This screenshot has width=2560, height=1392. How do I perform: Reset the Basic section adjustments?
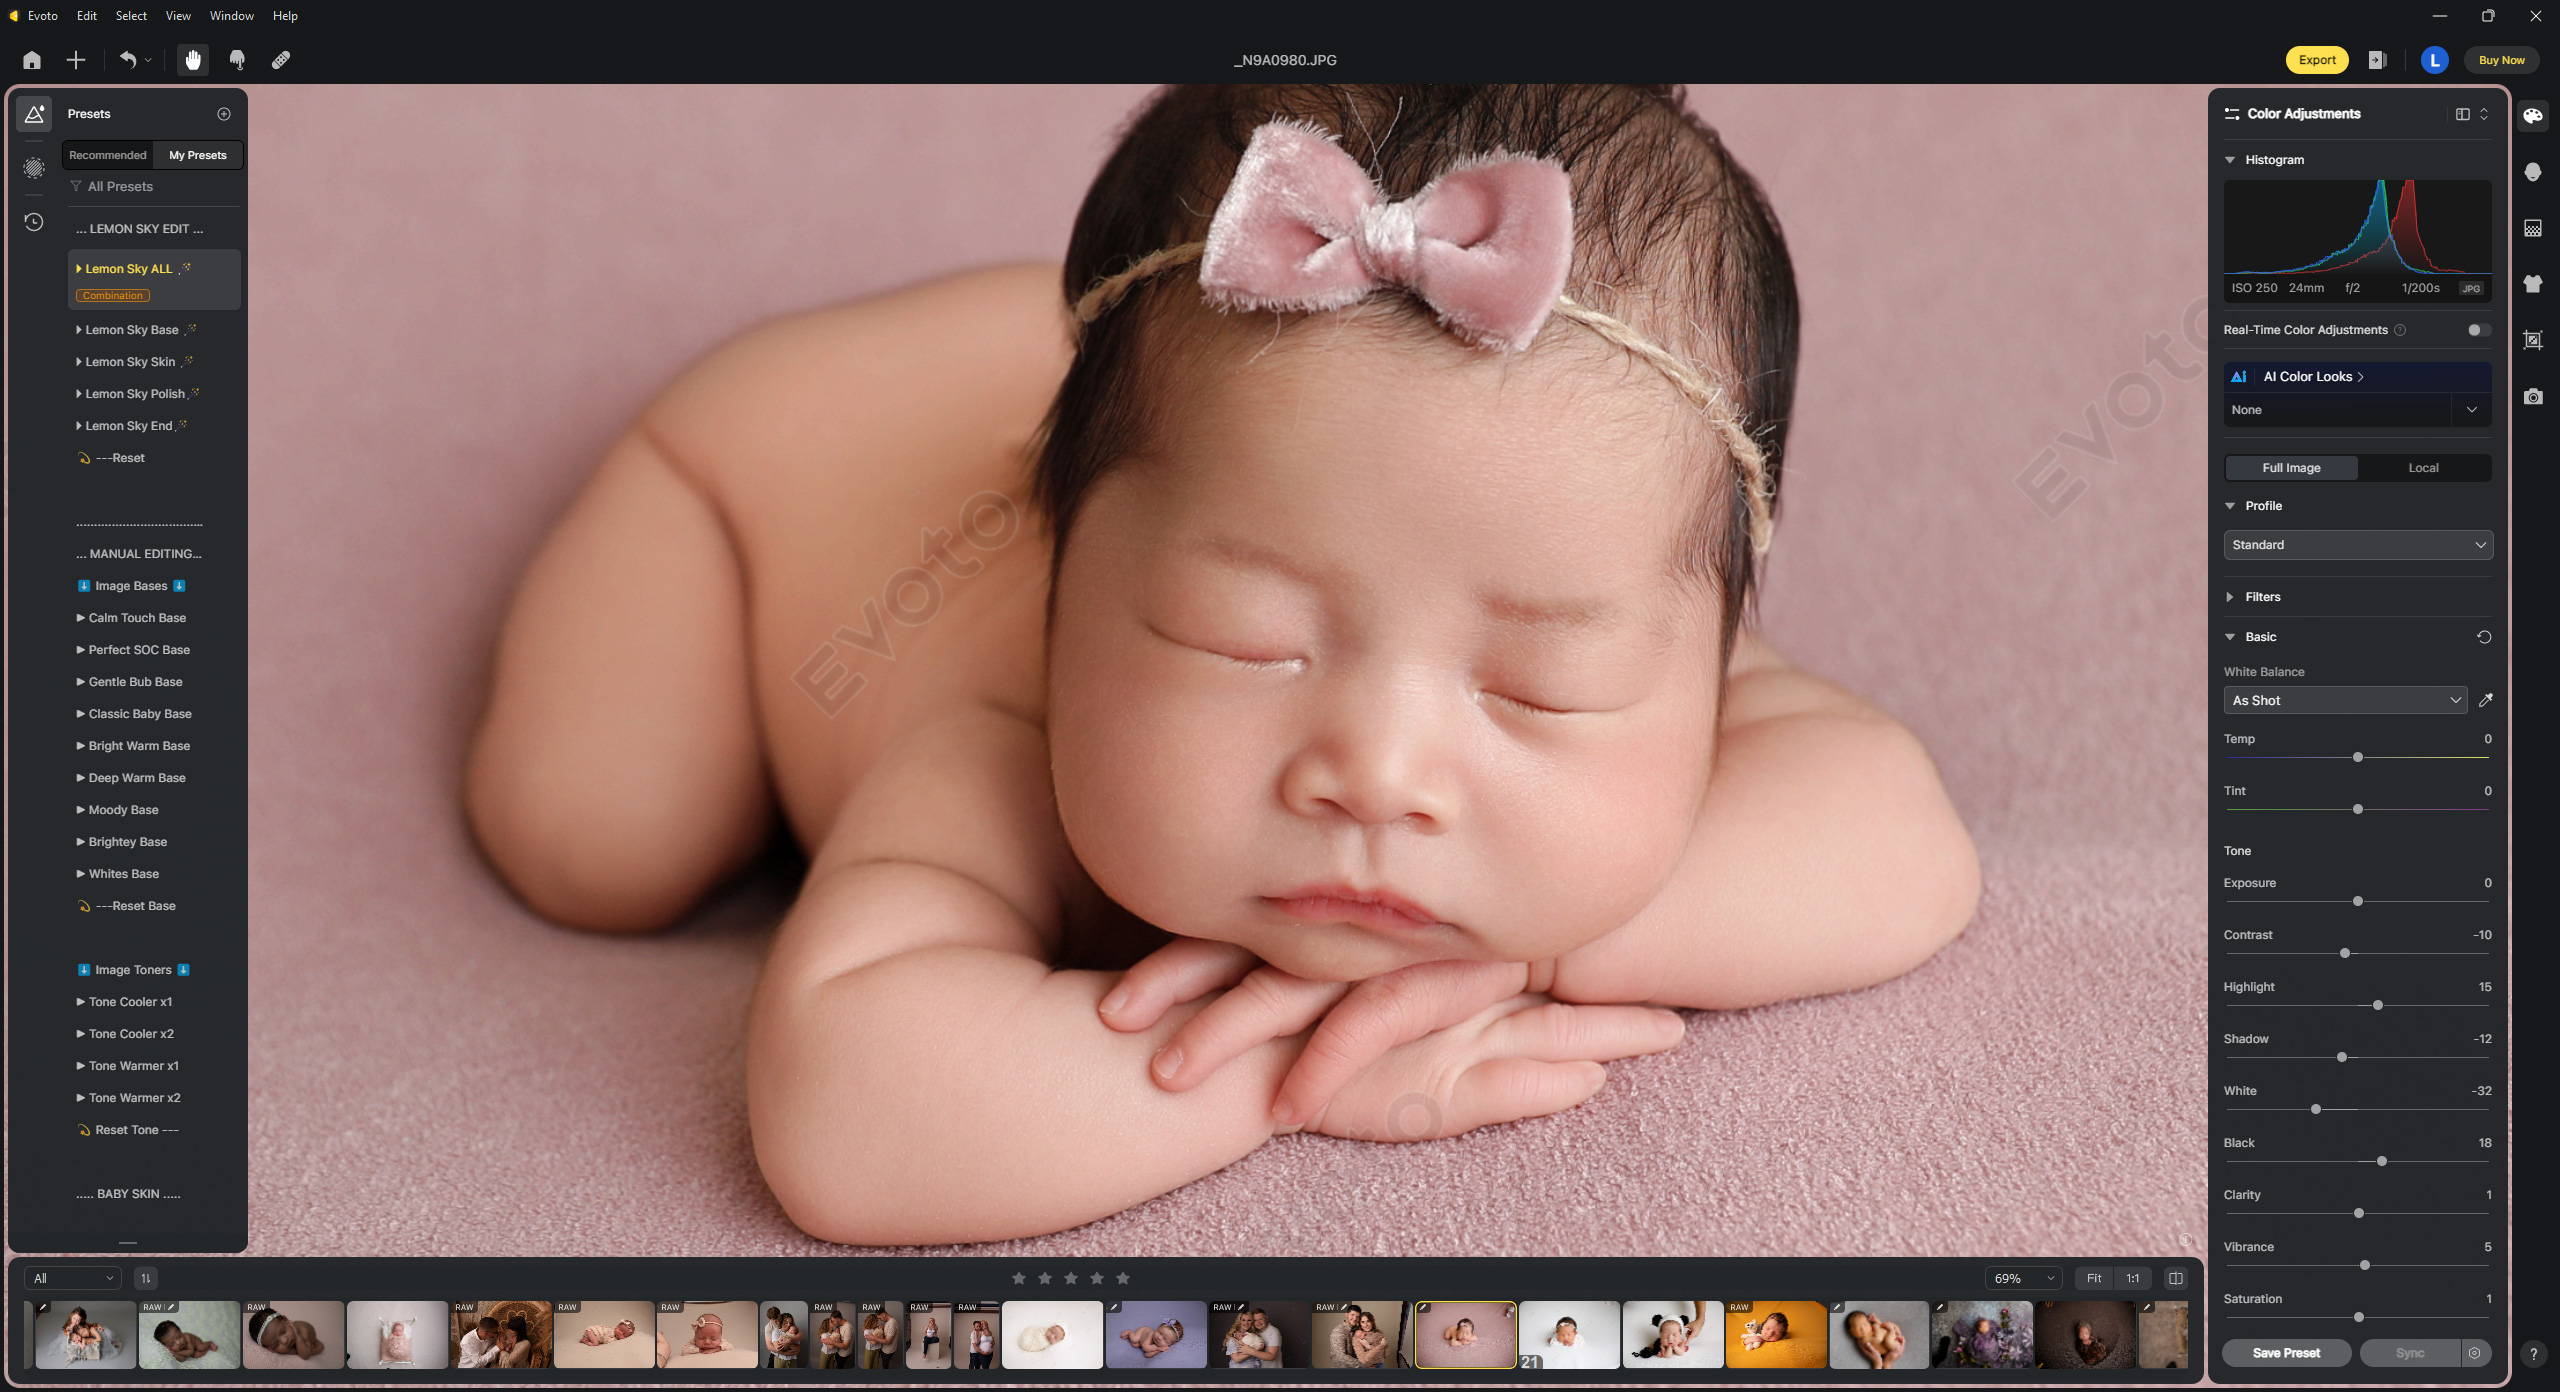(2483, 637)
